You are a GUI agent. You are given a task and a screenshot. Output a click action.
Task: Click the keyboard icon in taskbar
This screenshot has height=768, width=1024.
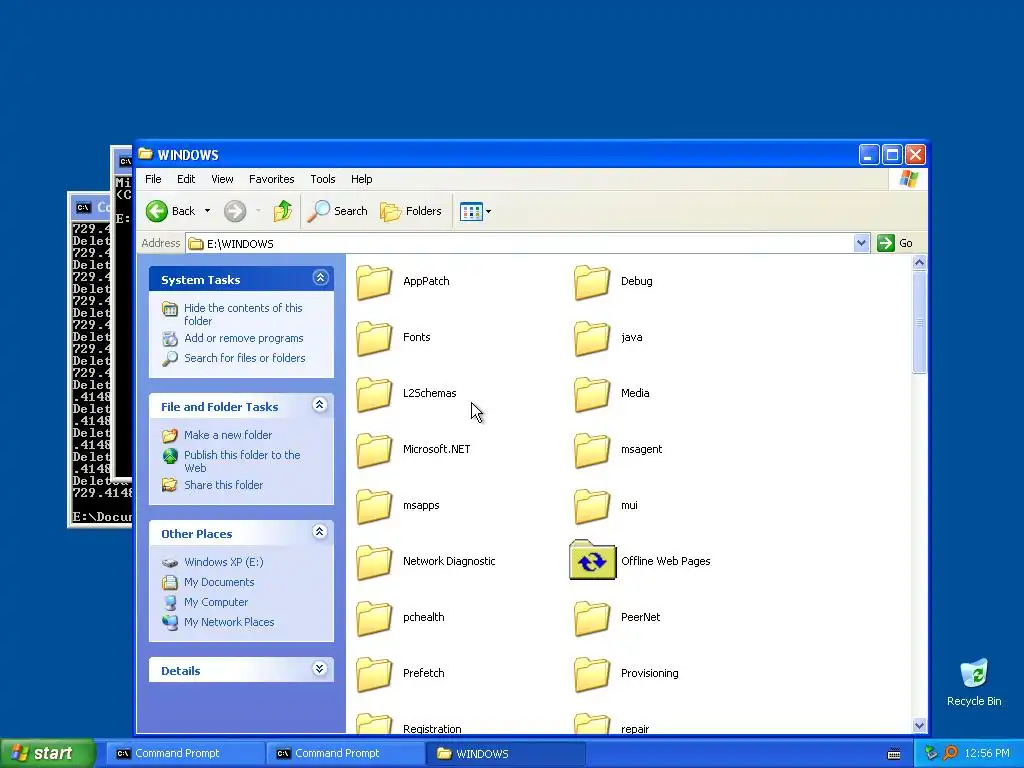894,754
